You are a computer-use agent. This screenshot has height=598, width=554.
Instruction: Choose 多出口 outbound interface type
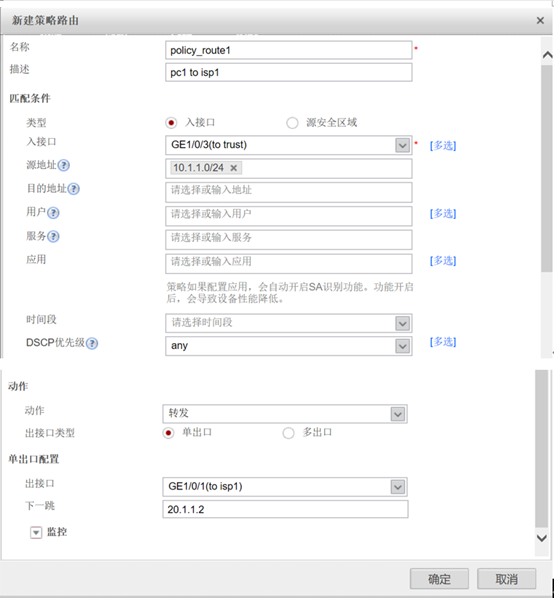pos(288,433)
